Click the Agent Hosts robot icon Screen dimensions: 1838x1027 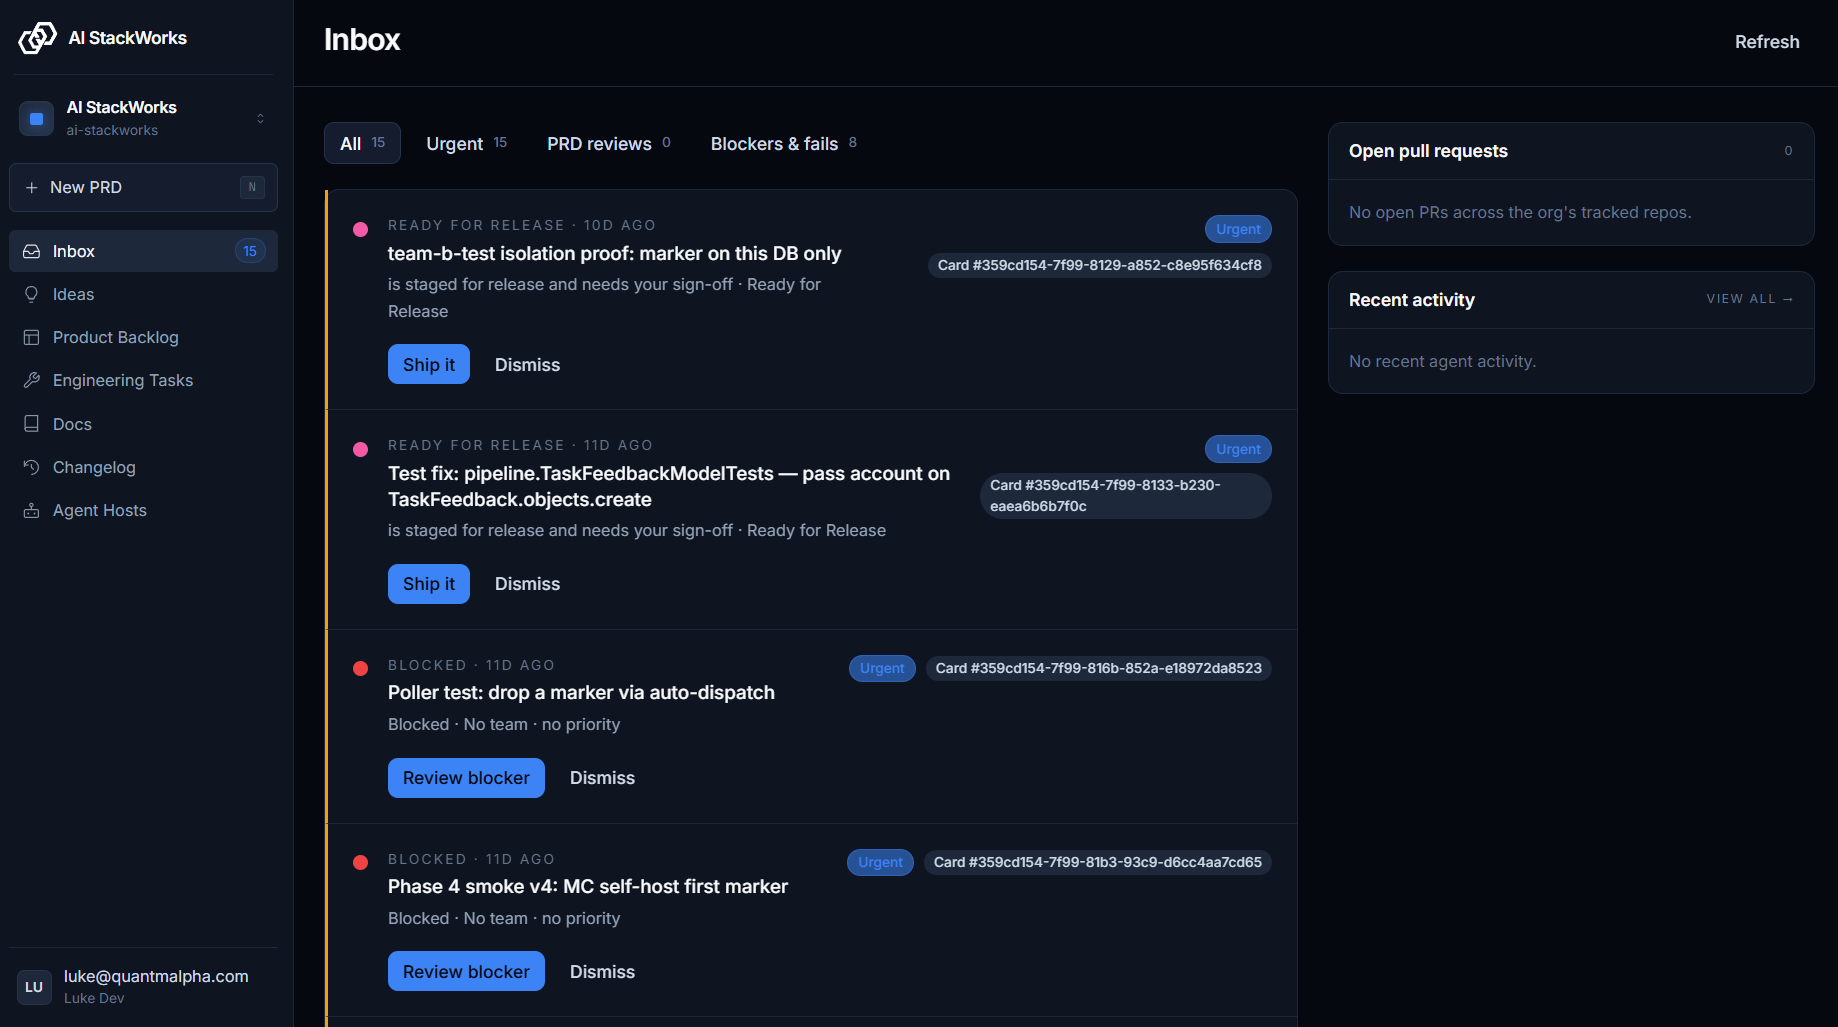(32, 510)
